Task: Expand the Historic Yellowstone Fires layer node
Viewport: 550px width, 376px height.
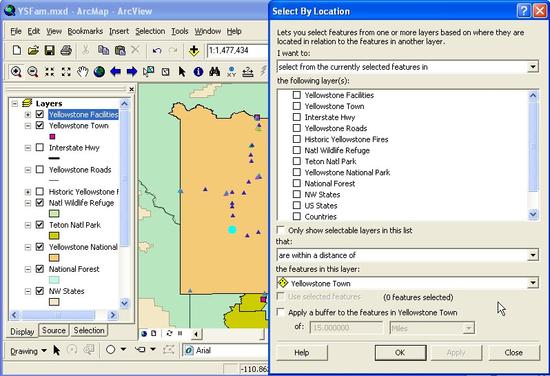Action: click(28, 192)
